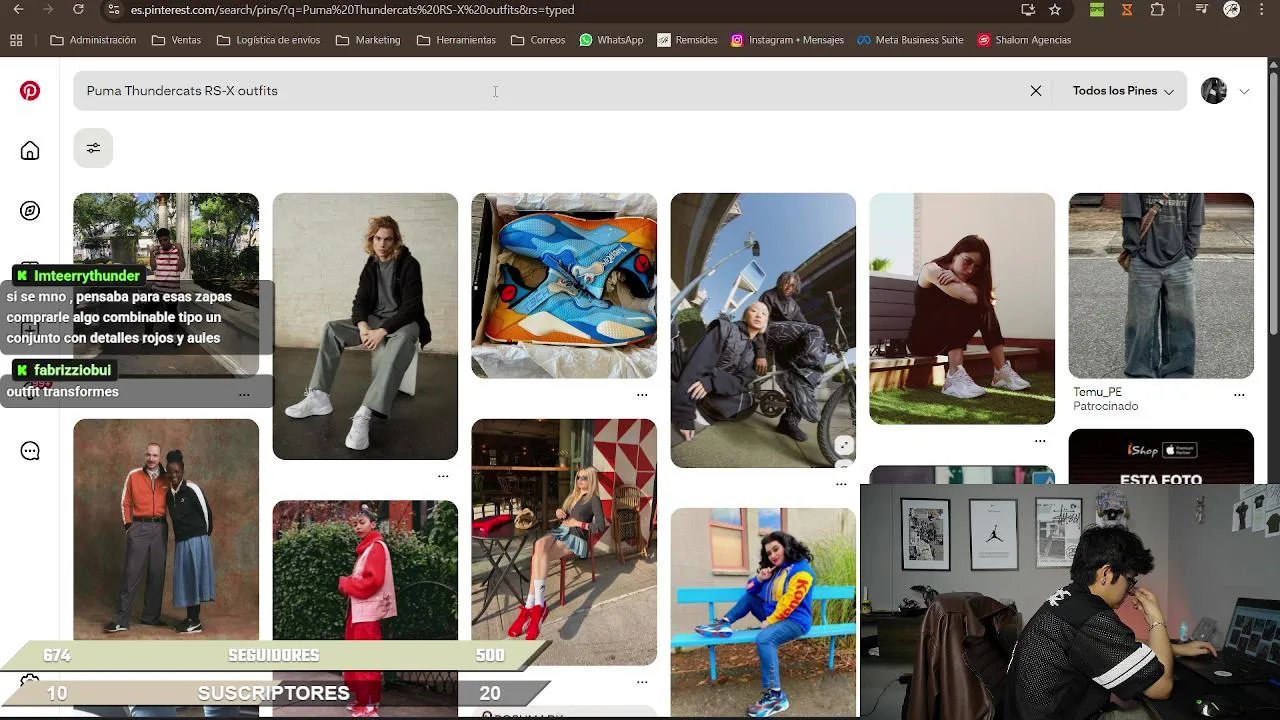Expand the Correos bookmarks folder
The image size is (1280, 720).
click(538, 40)
